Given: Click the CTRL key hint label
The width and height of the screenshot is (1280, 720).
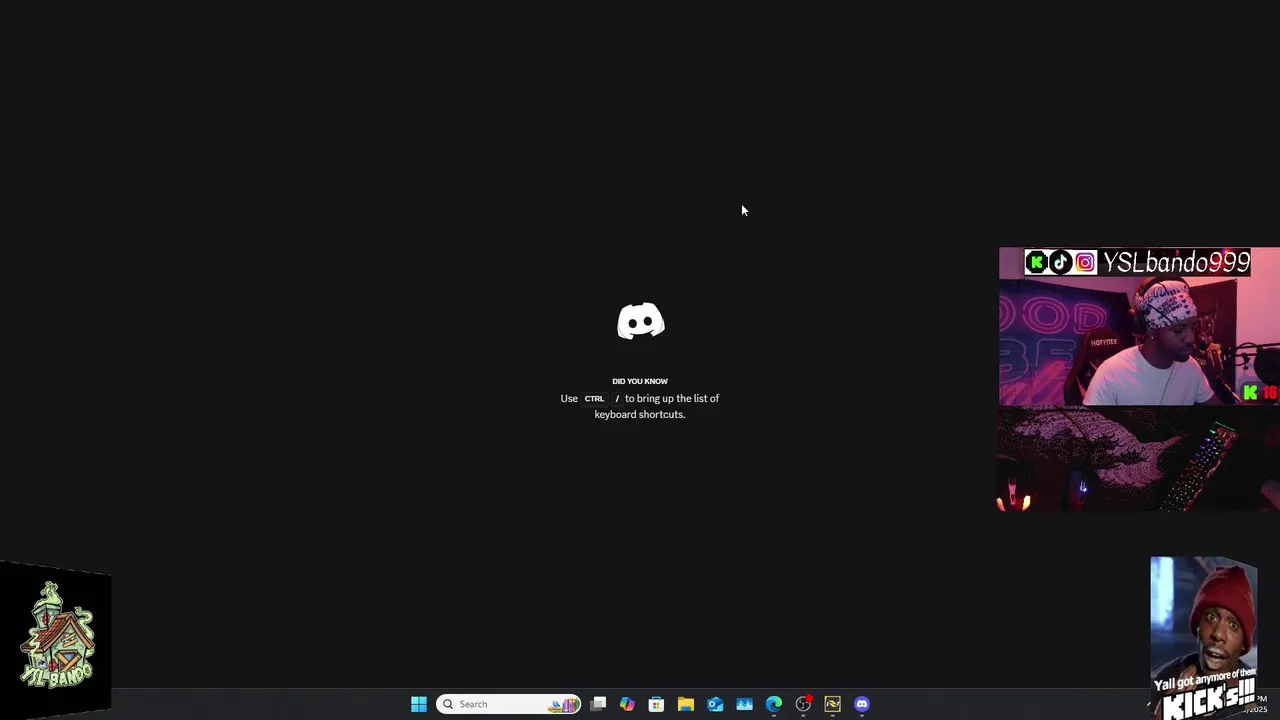Looking at the screenshot, I should click(594, 398).
